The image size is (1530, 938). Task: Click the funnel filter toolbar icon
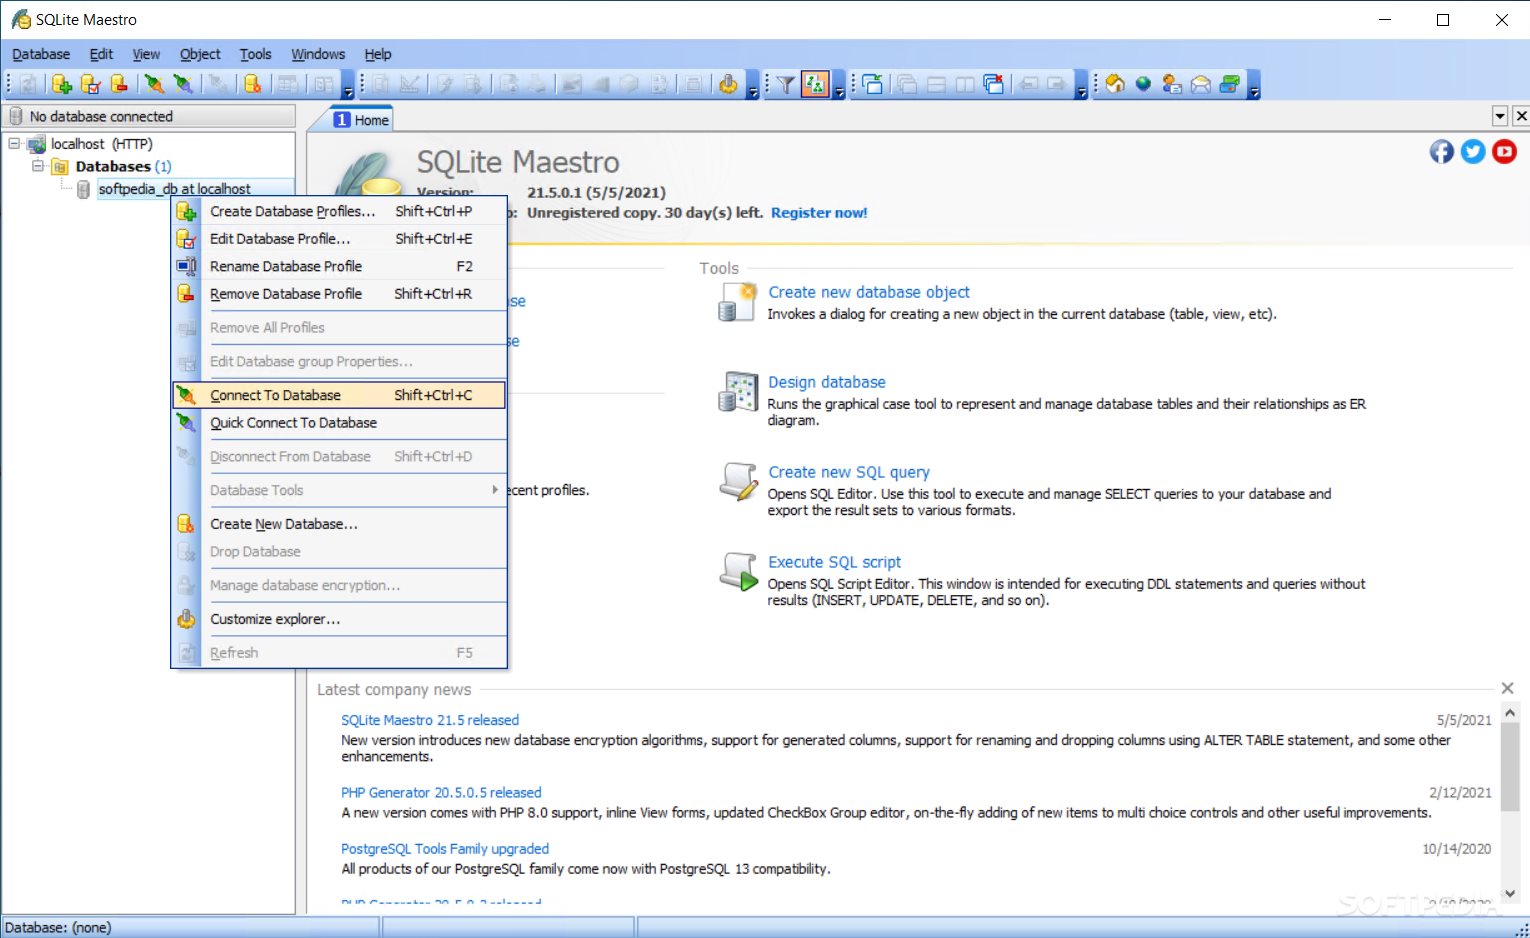786,85
